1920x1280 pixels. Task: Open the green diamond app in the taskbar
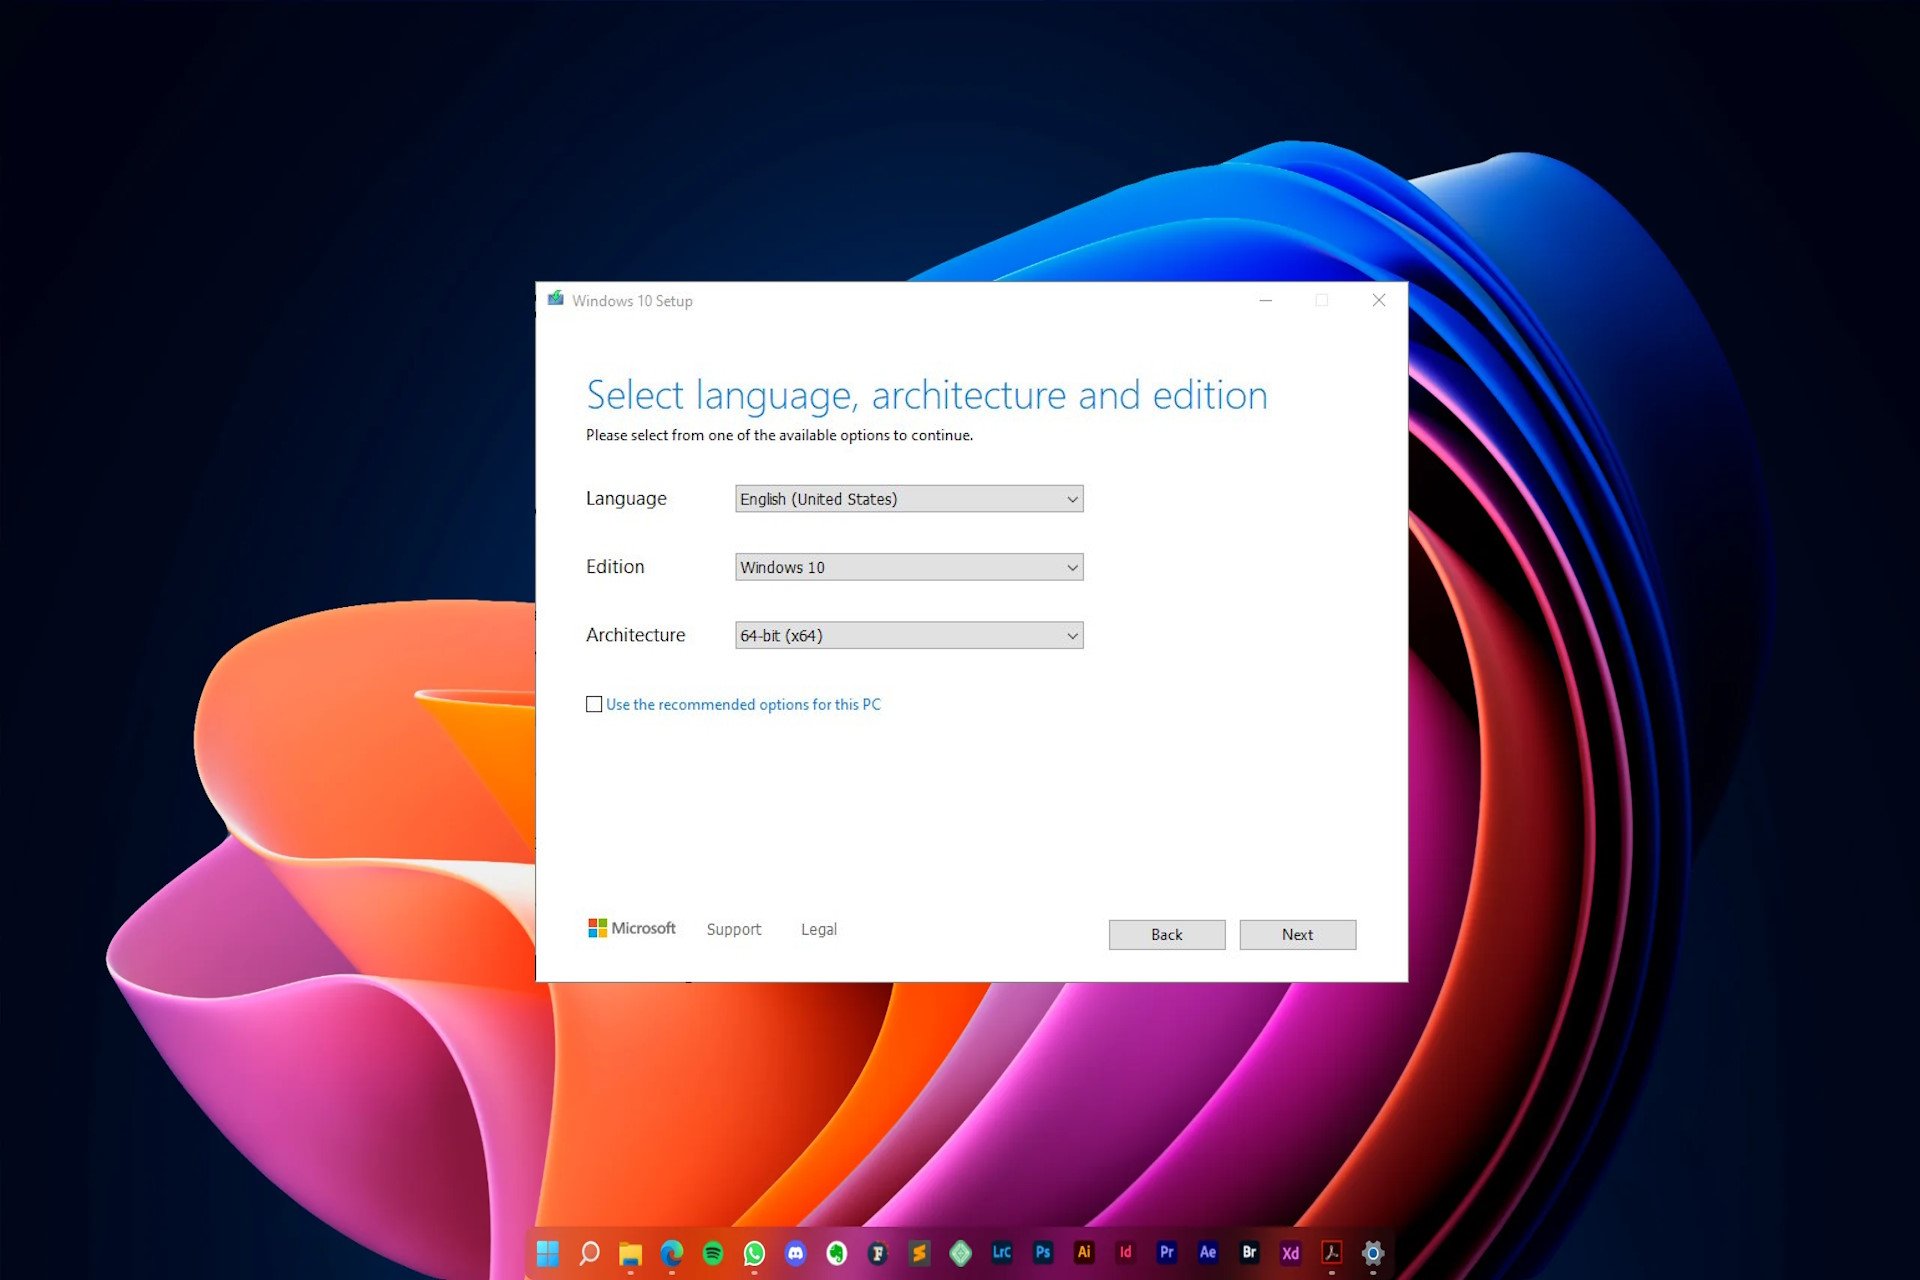[x=960, y=1252]
